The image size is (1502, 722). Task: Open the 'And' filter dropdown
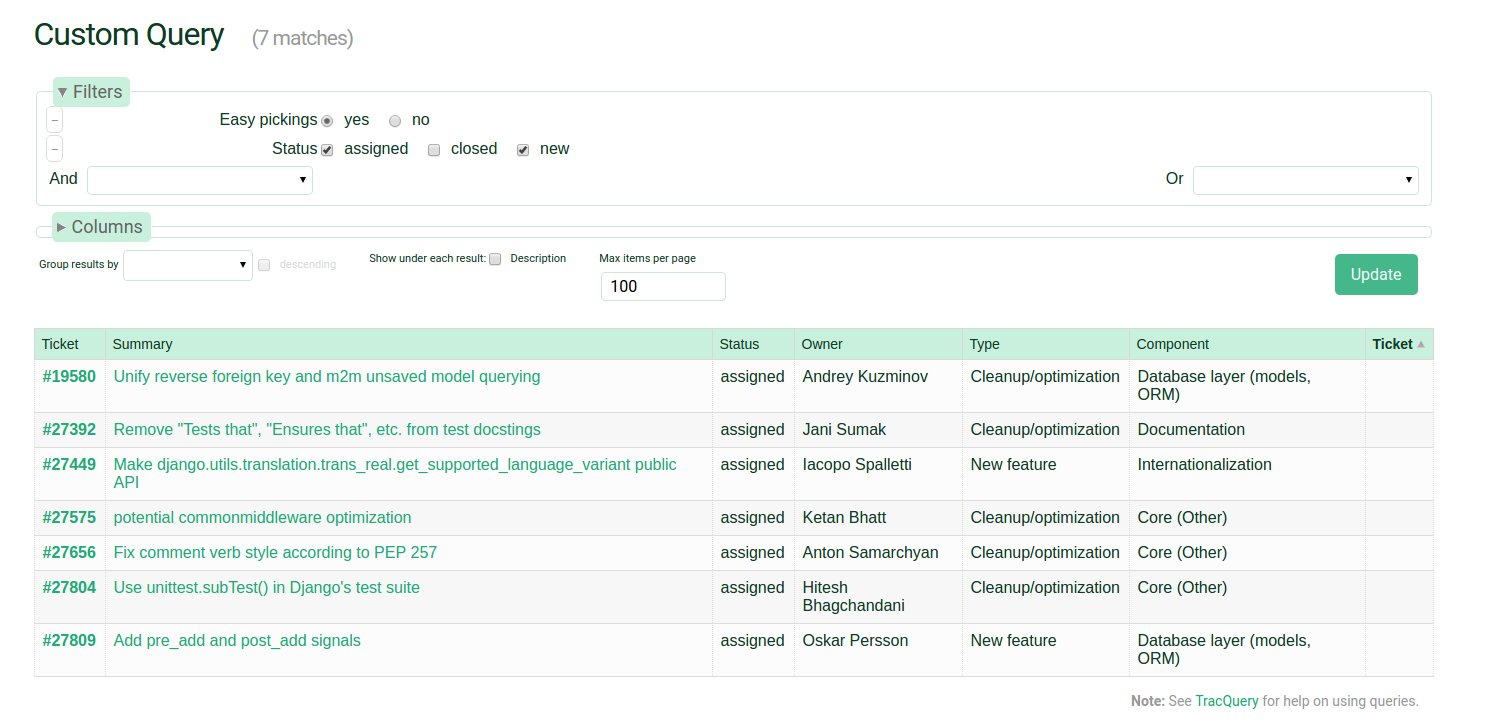pyautogui.click(x=200, y=180)
